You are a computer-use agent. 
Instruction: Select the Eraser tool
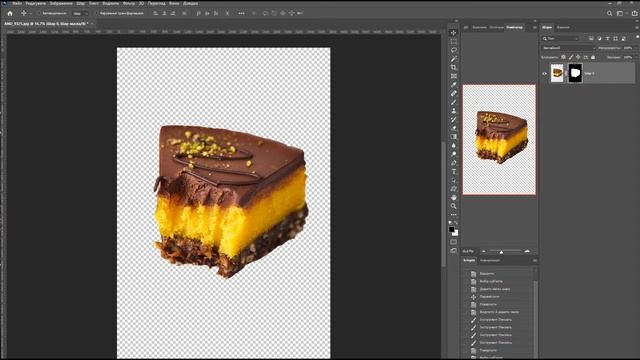[453, 128]
